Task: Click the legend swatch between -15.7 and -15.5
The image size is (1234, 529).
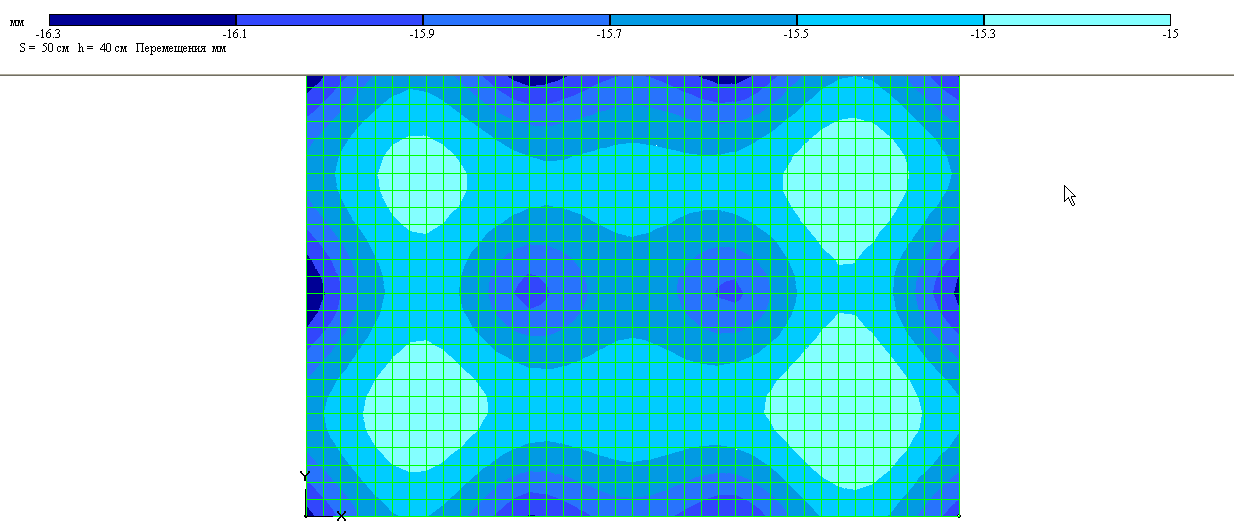Action: point(704,20)
